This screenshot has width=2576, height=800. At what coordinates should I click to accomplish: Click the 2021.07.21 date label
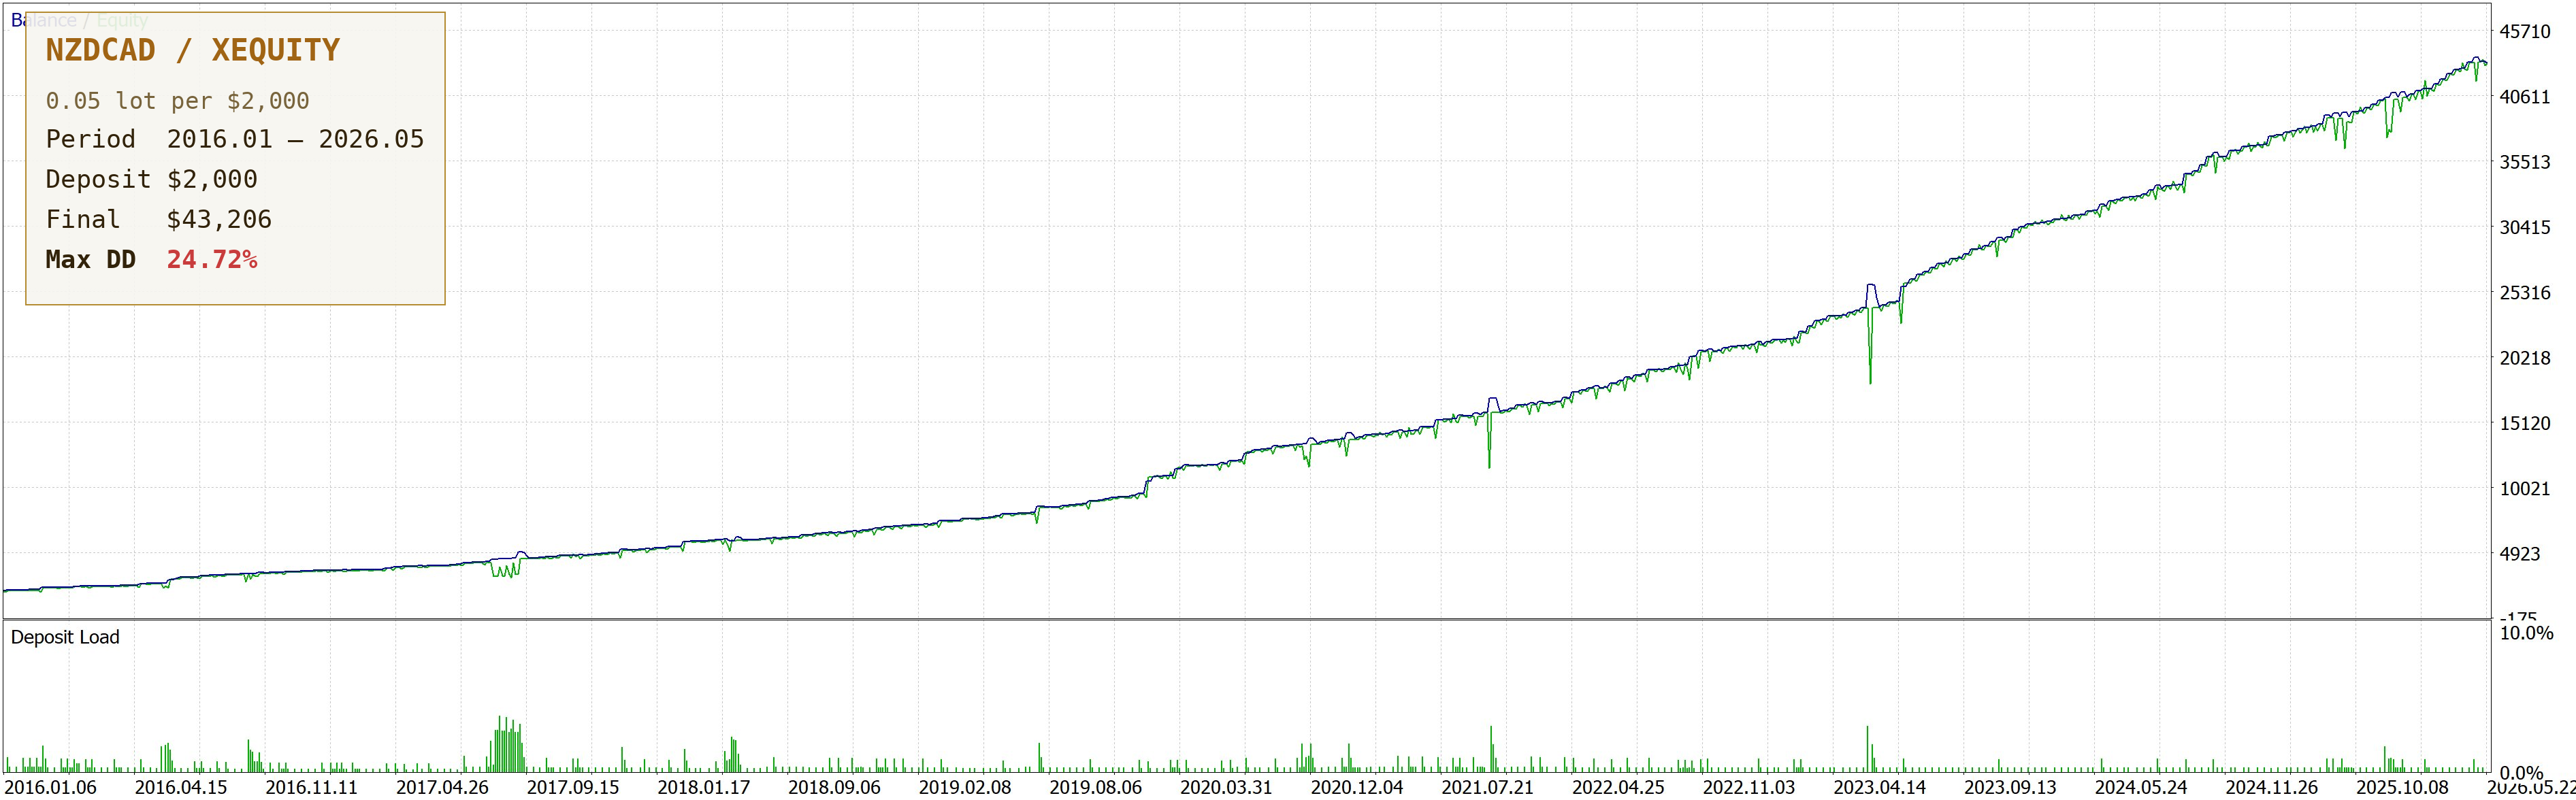pos(1487,787)
